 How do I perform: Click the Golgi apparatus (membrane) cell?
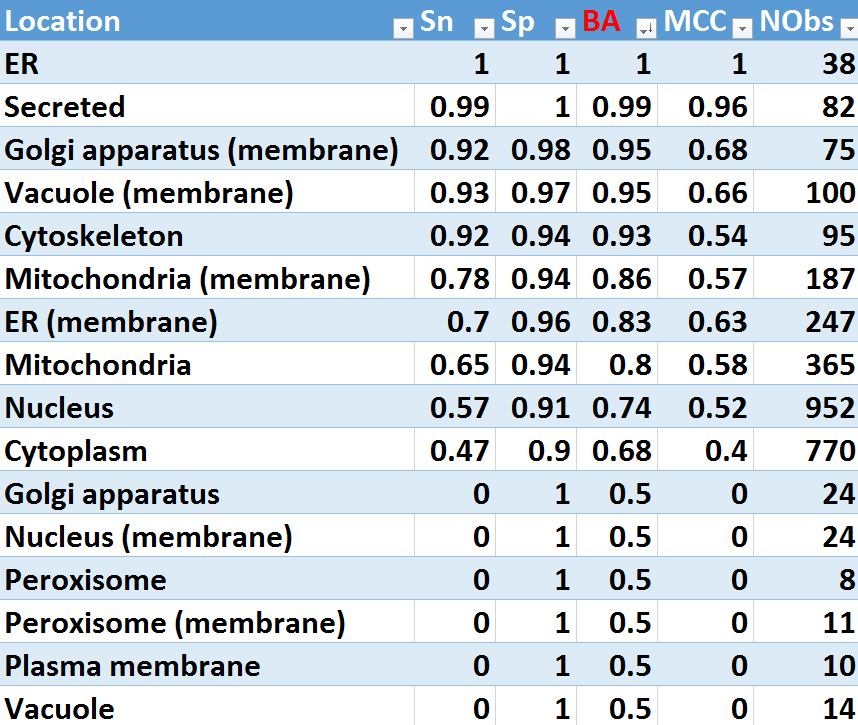click(202, 150)
